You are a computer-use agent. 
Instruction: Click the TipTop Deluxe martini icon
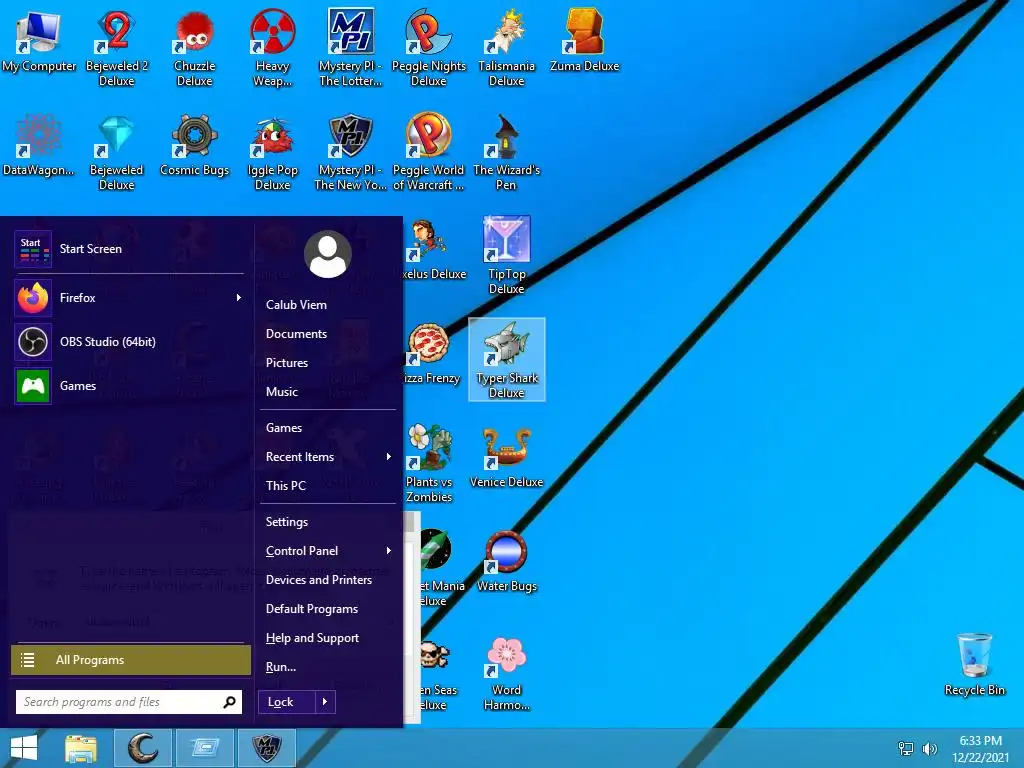point(507,255)
